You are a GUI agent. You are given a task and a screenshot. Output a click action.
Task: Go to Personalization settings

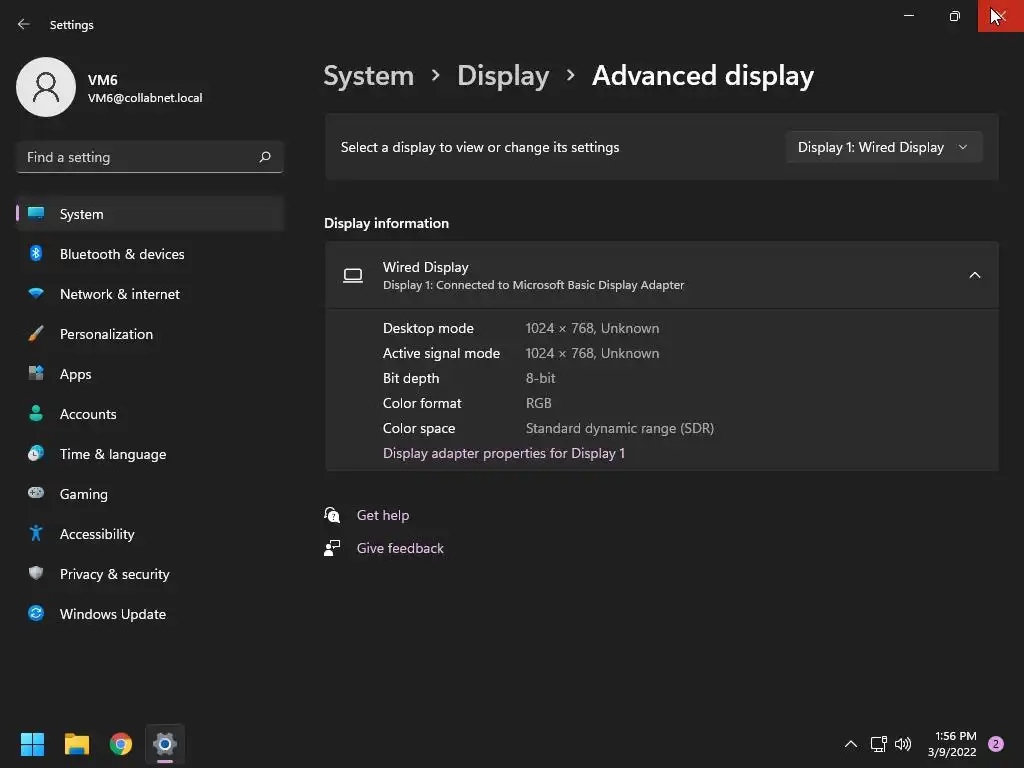pyautogui.click(x=150, y=334)
